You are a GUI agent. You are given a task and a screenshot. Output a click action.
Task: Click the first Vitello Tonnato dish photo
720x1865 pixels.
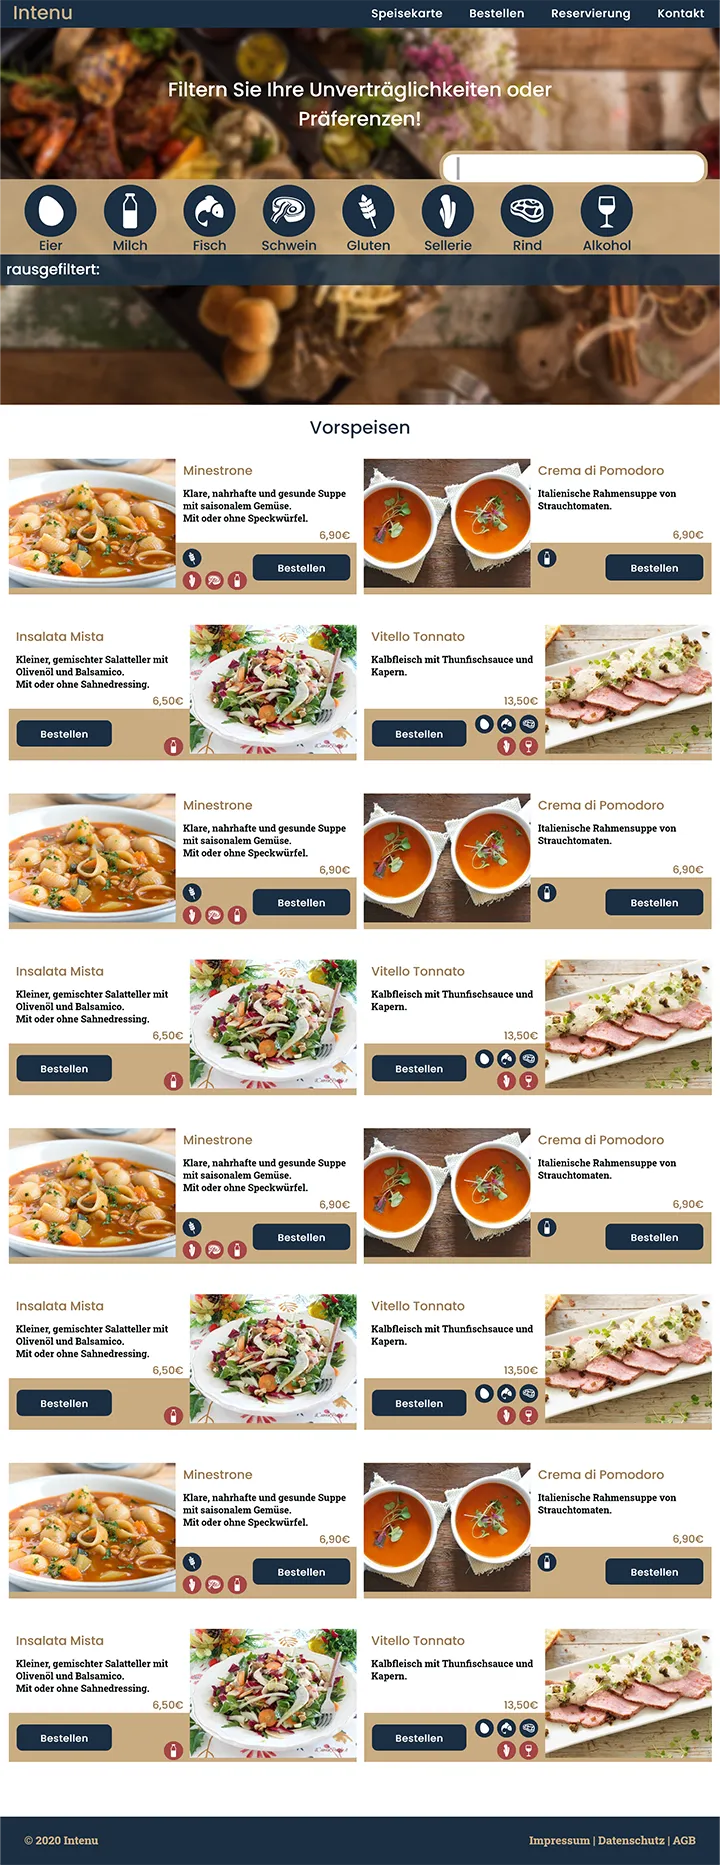coord(628,690)
